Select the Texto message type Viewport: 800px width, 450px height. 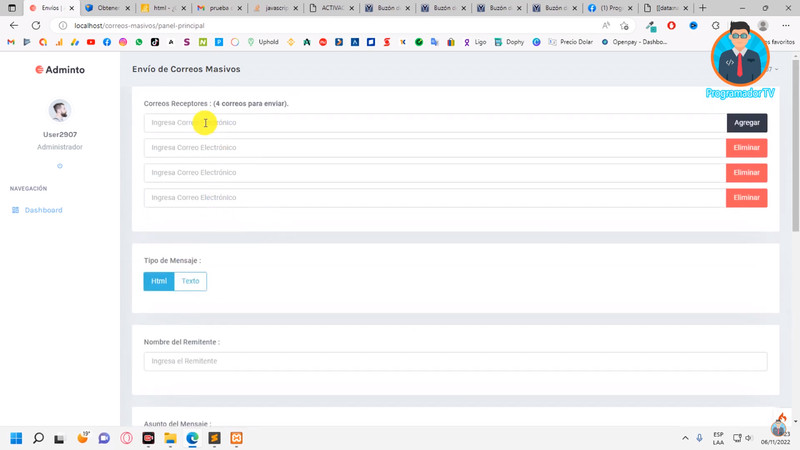(190, 281)
